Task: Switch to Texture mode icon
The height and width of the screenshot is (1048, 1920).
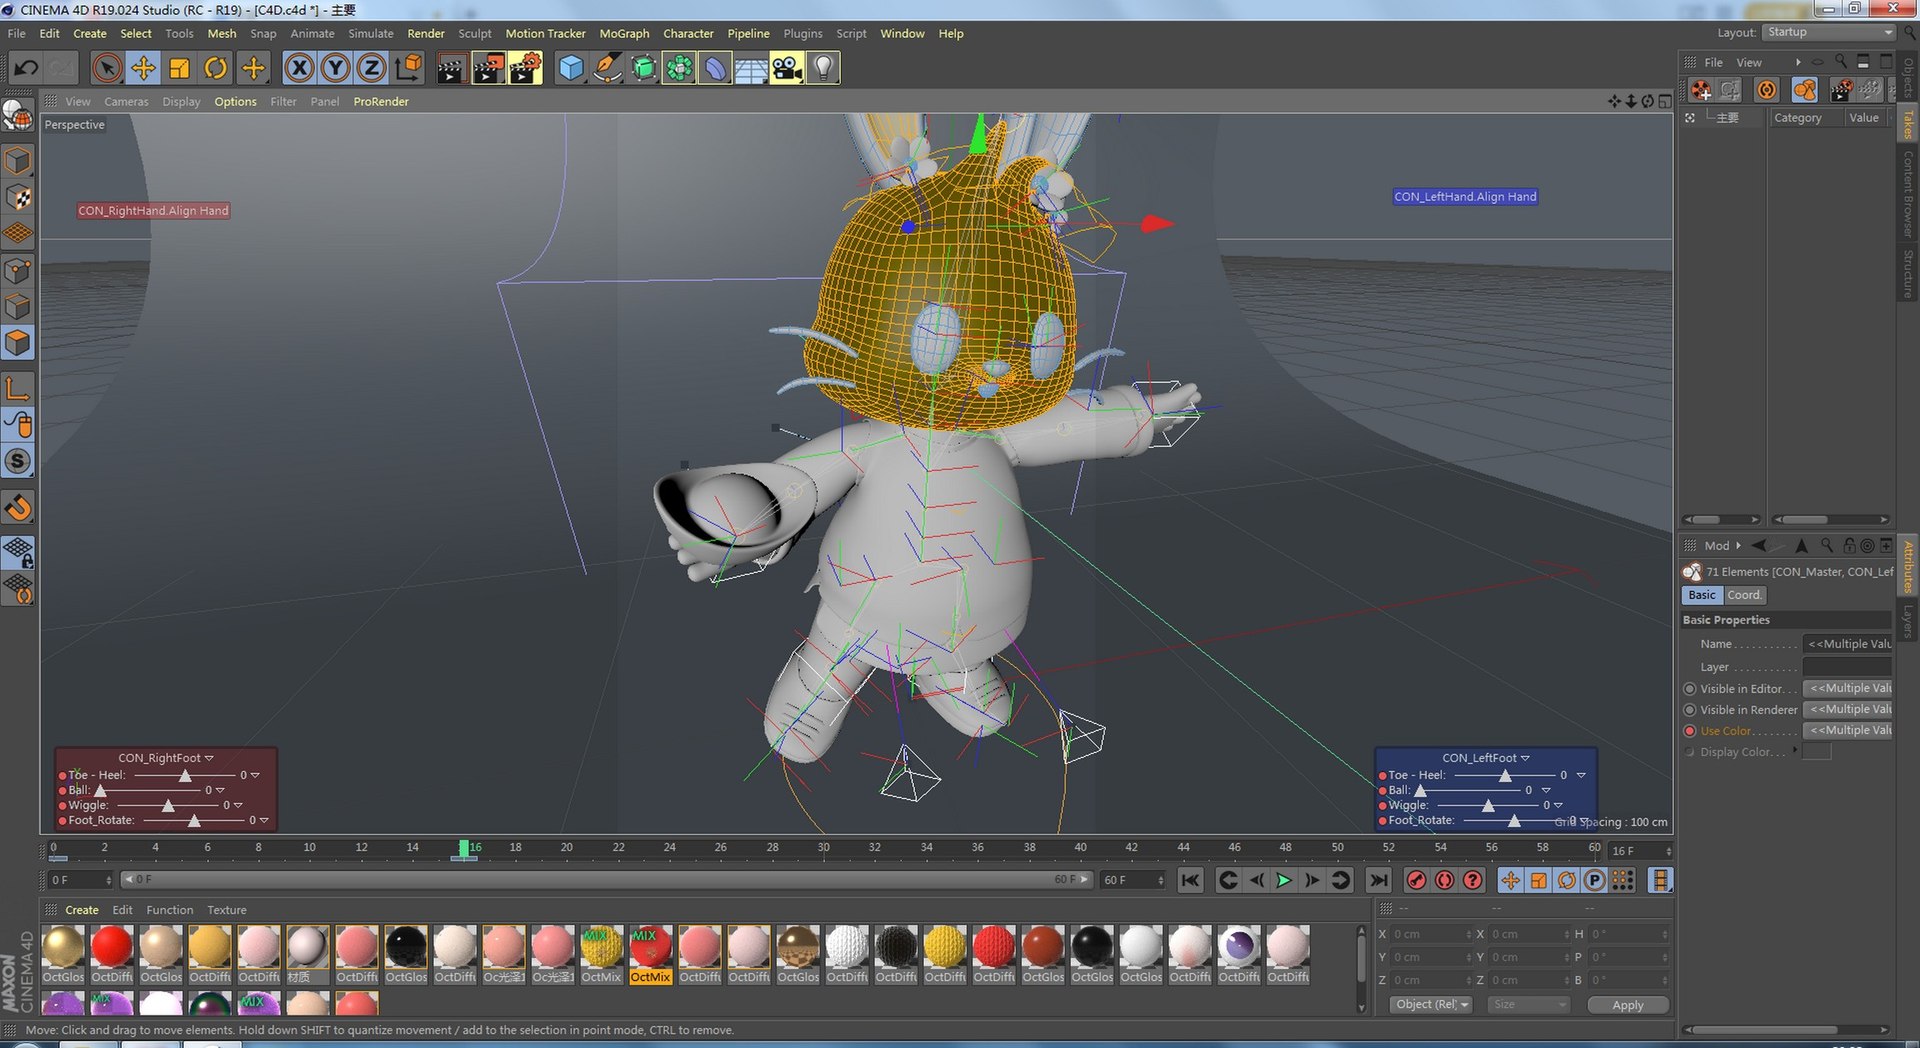Action: (x=18, y=198)
